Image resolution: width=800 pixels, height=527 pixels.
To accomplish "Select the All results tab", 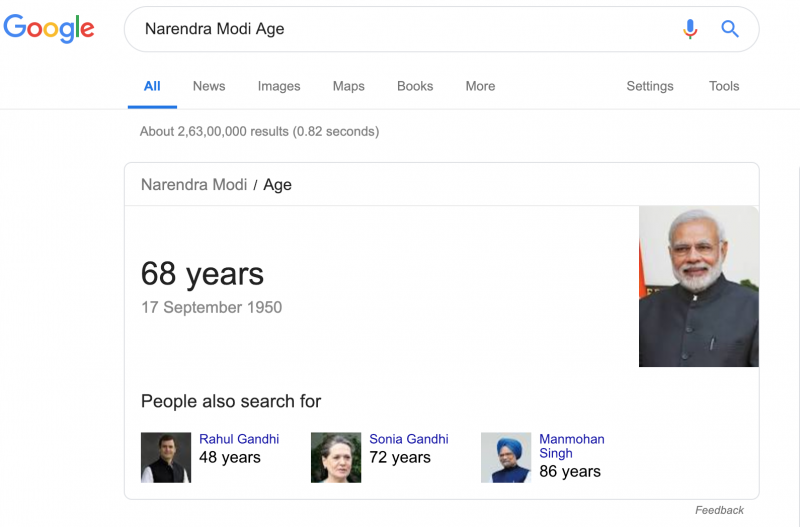I will click(x=152, y=86).
